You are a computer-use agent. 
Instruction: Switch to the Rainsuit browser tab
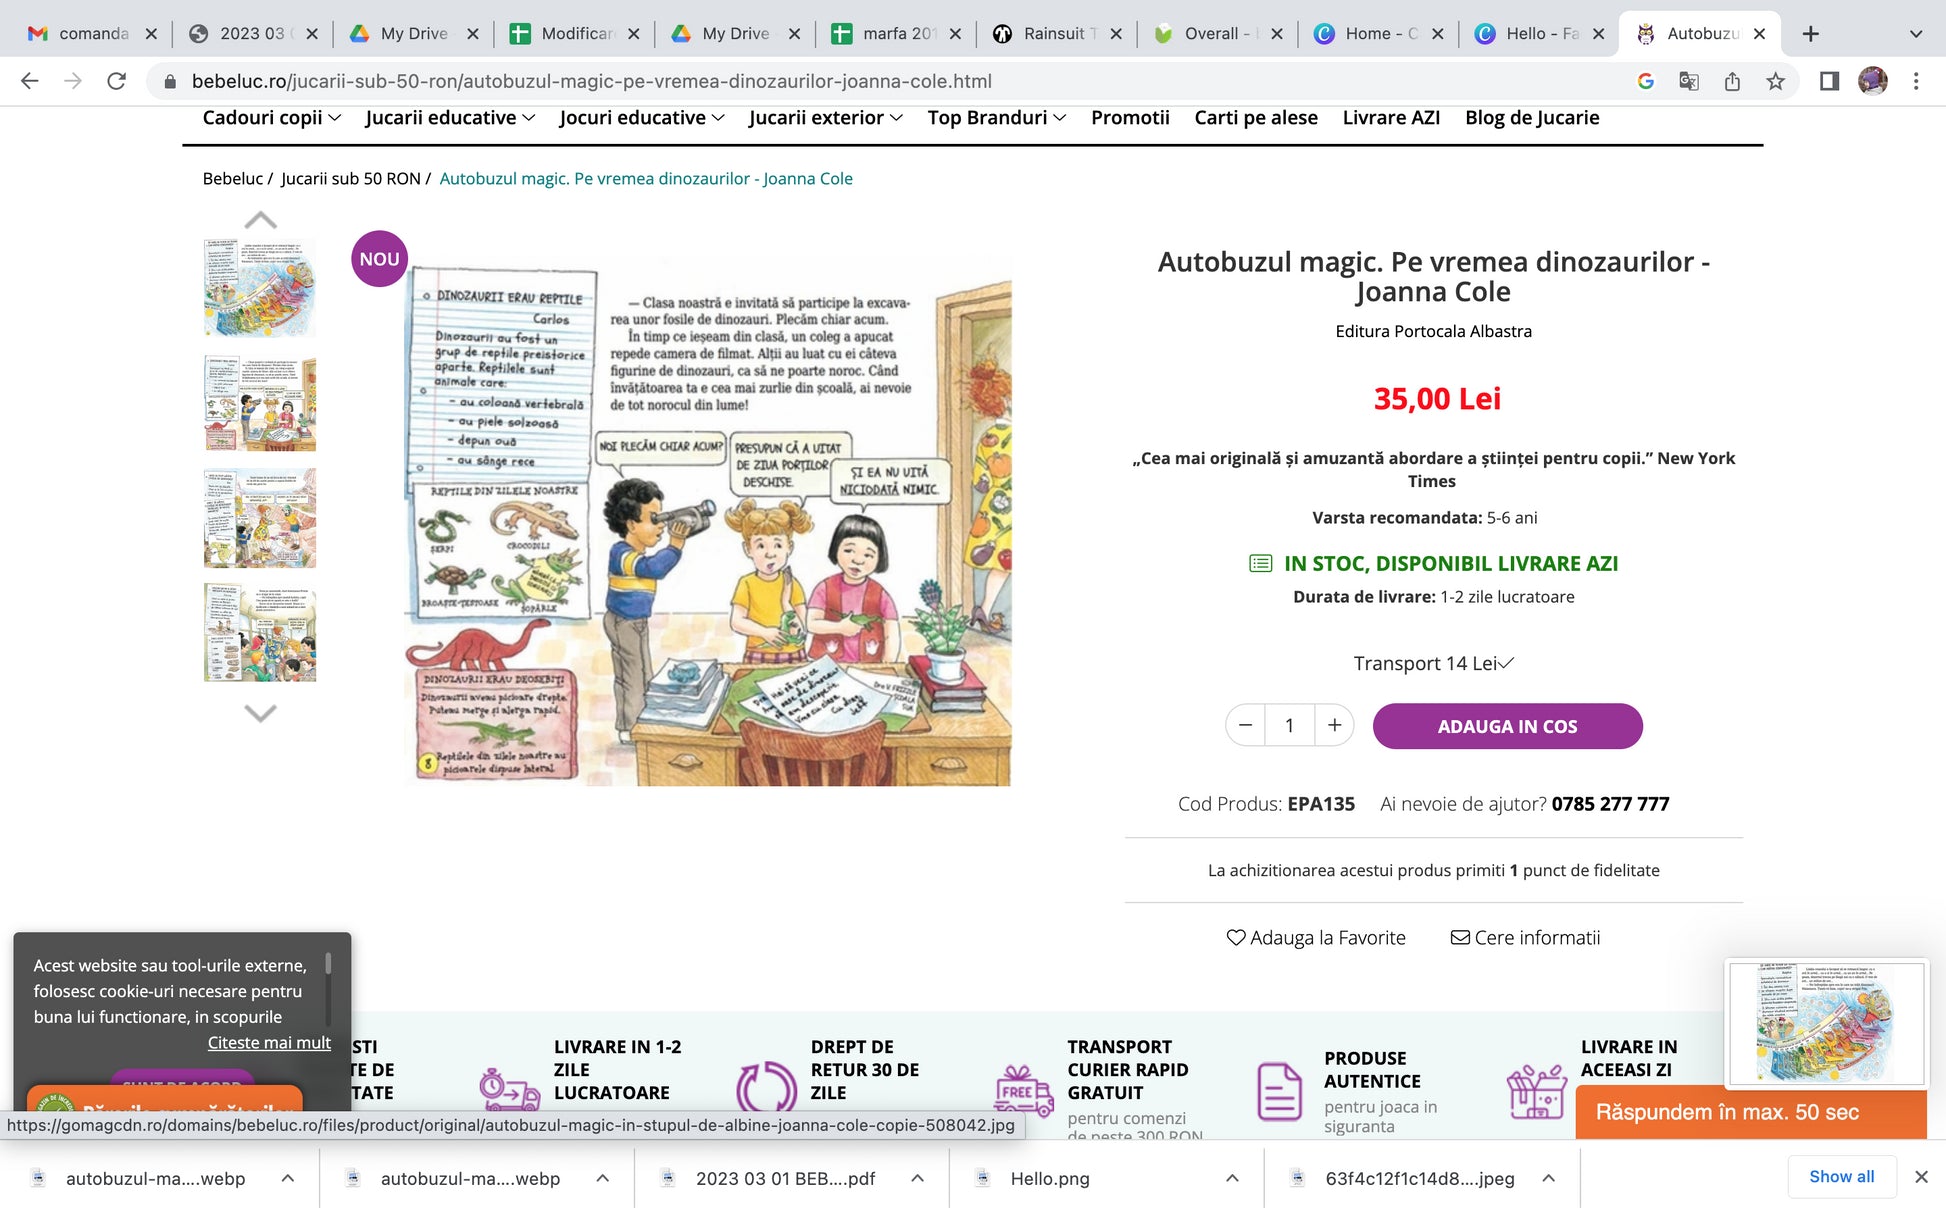pos(1057,33)
